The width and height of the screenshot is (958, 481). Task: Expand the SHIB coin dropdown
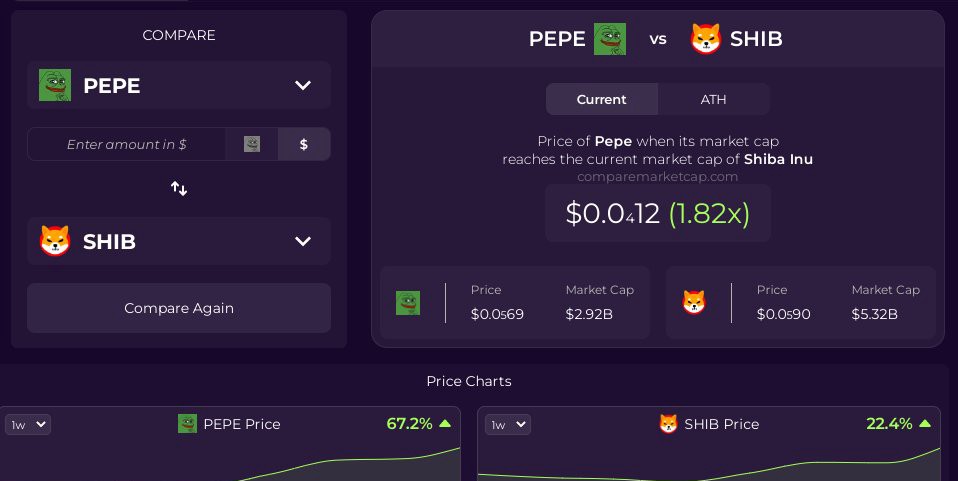click(x=303, y=241)
